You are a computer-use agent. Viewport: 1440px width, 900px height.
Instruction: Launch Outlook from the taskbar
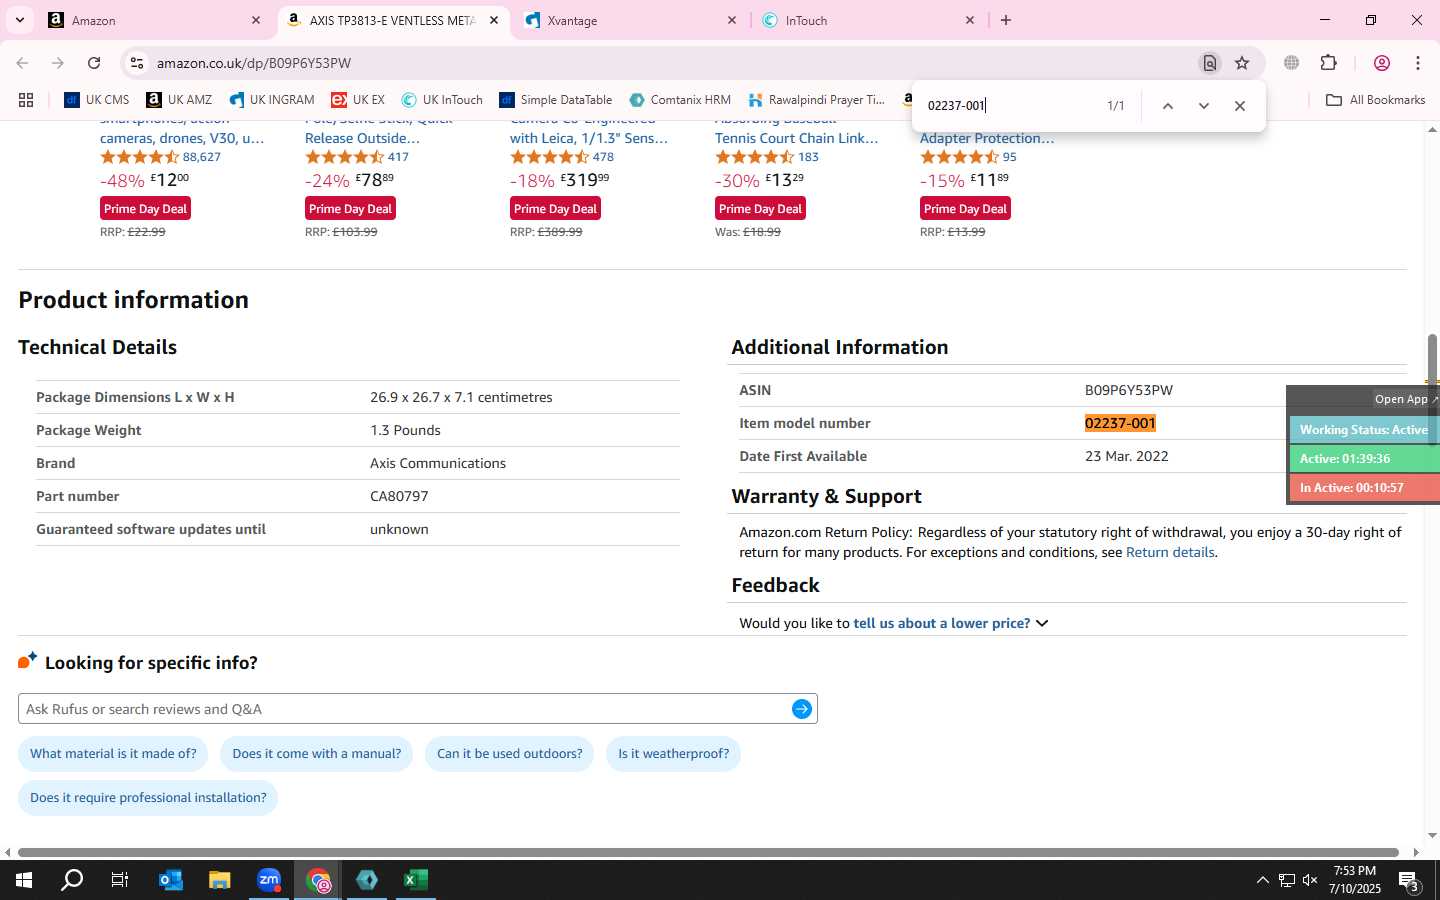pyautogui.click(x=170, y=880)
